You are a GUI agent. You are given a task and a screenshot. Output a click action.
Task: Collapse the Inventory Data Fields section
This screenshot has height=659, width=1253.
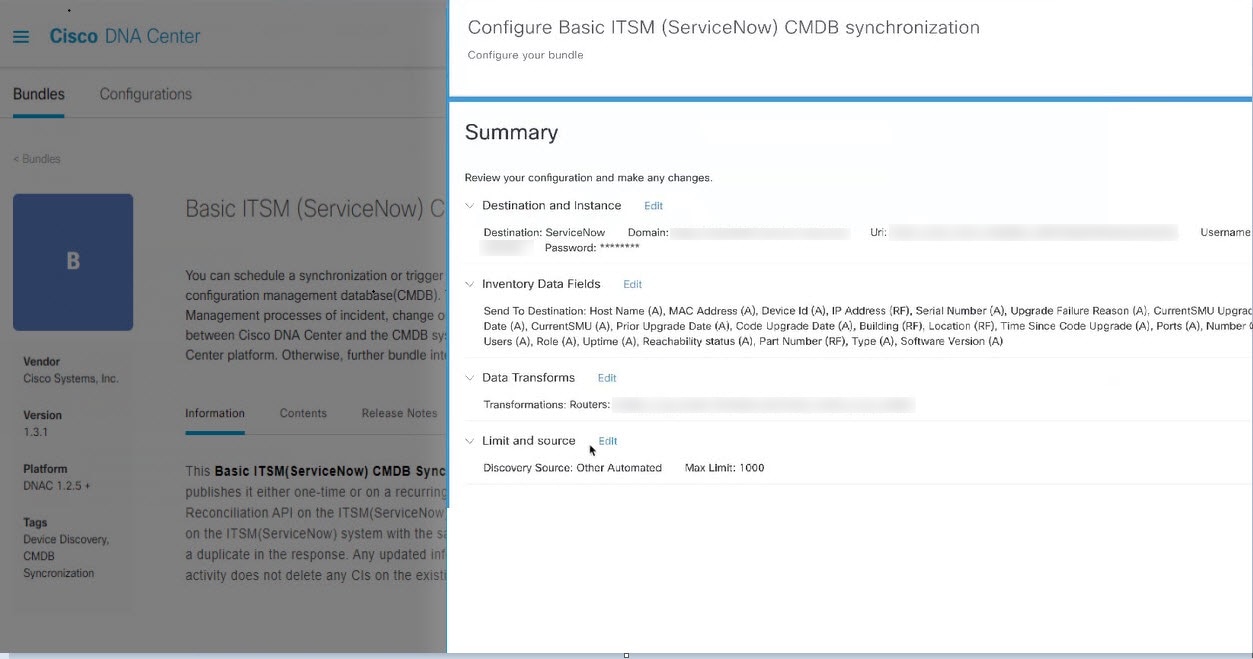pyautogui.click(x=470, y=284)
